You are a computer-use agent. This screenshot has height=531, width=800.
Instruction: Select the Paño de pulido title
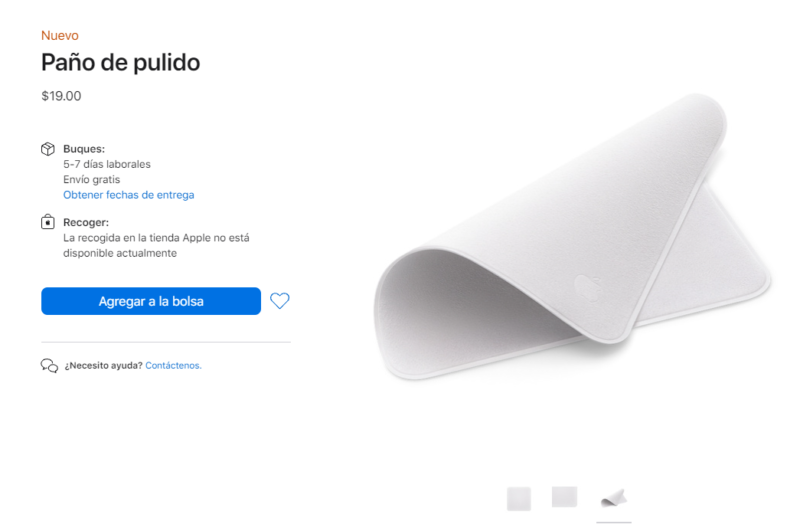pos(120,63)
